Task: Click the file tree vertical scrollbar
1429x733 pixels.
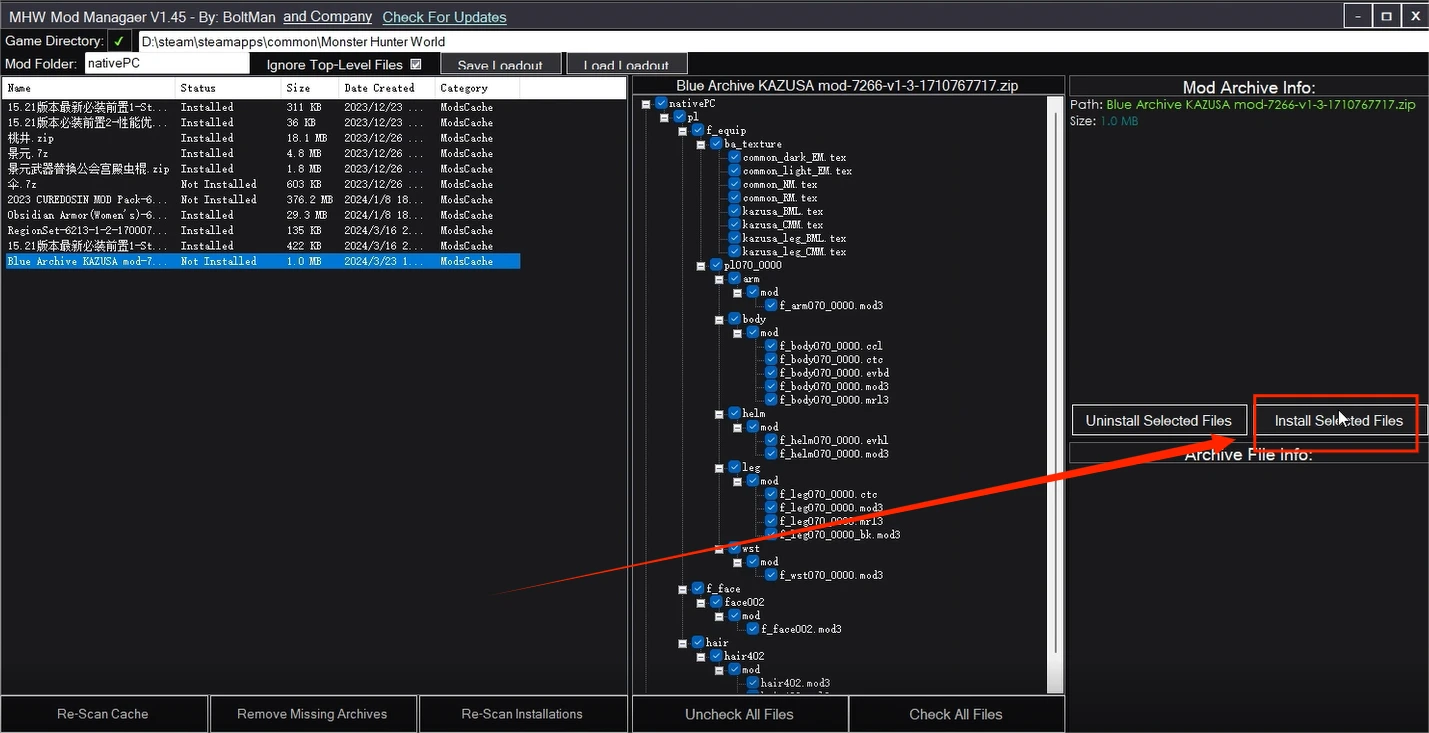Action: pyautogui.click(x=1054, y=394)
